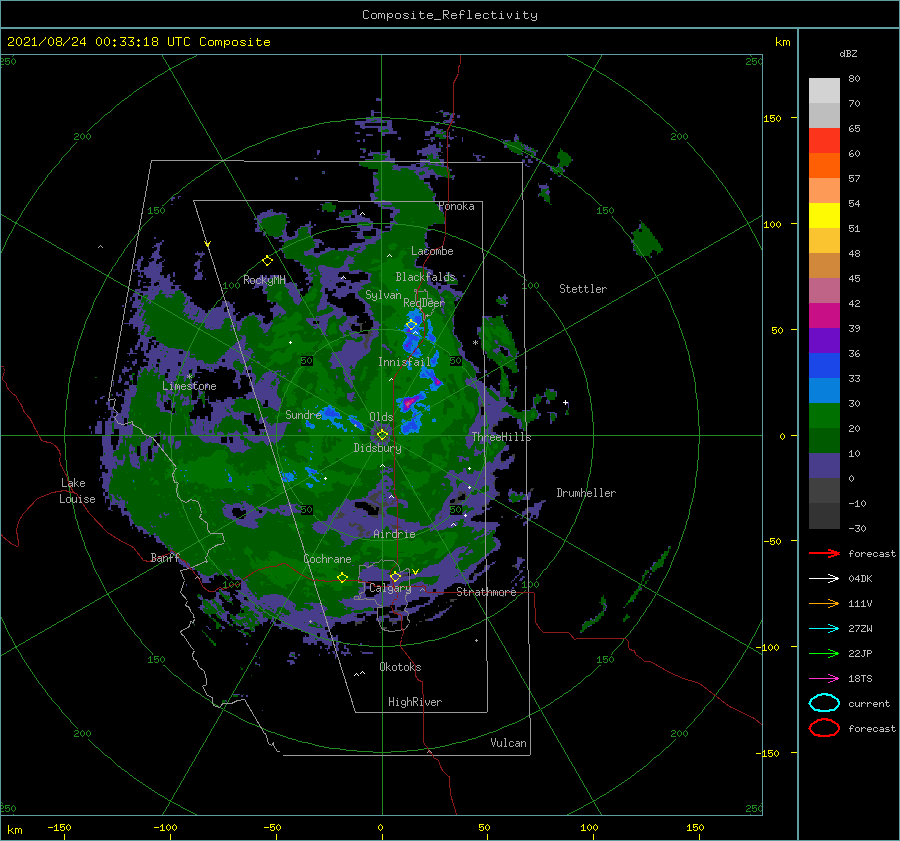Click the Innisfail city label
Image resolution: width=900 pixels, height=841 pixels.
(x=405, y=362)
